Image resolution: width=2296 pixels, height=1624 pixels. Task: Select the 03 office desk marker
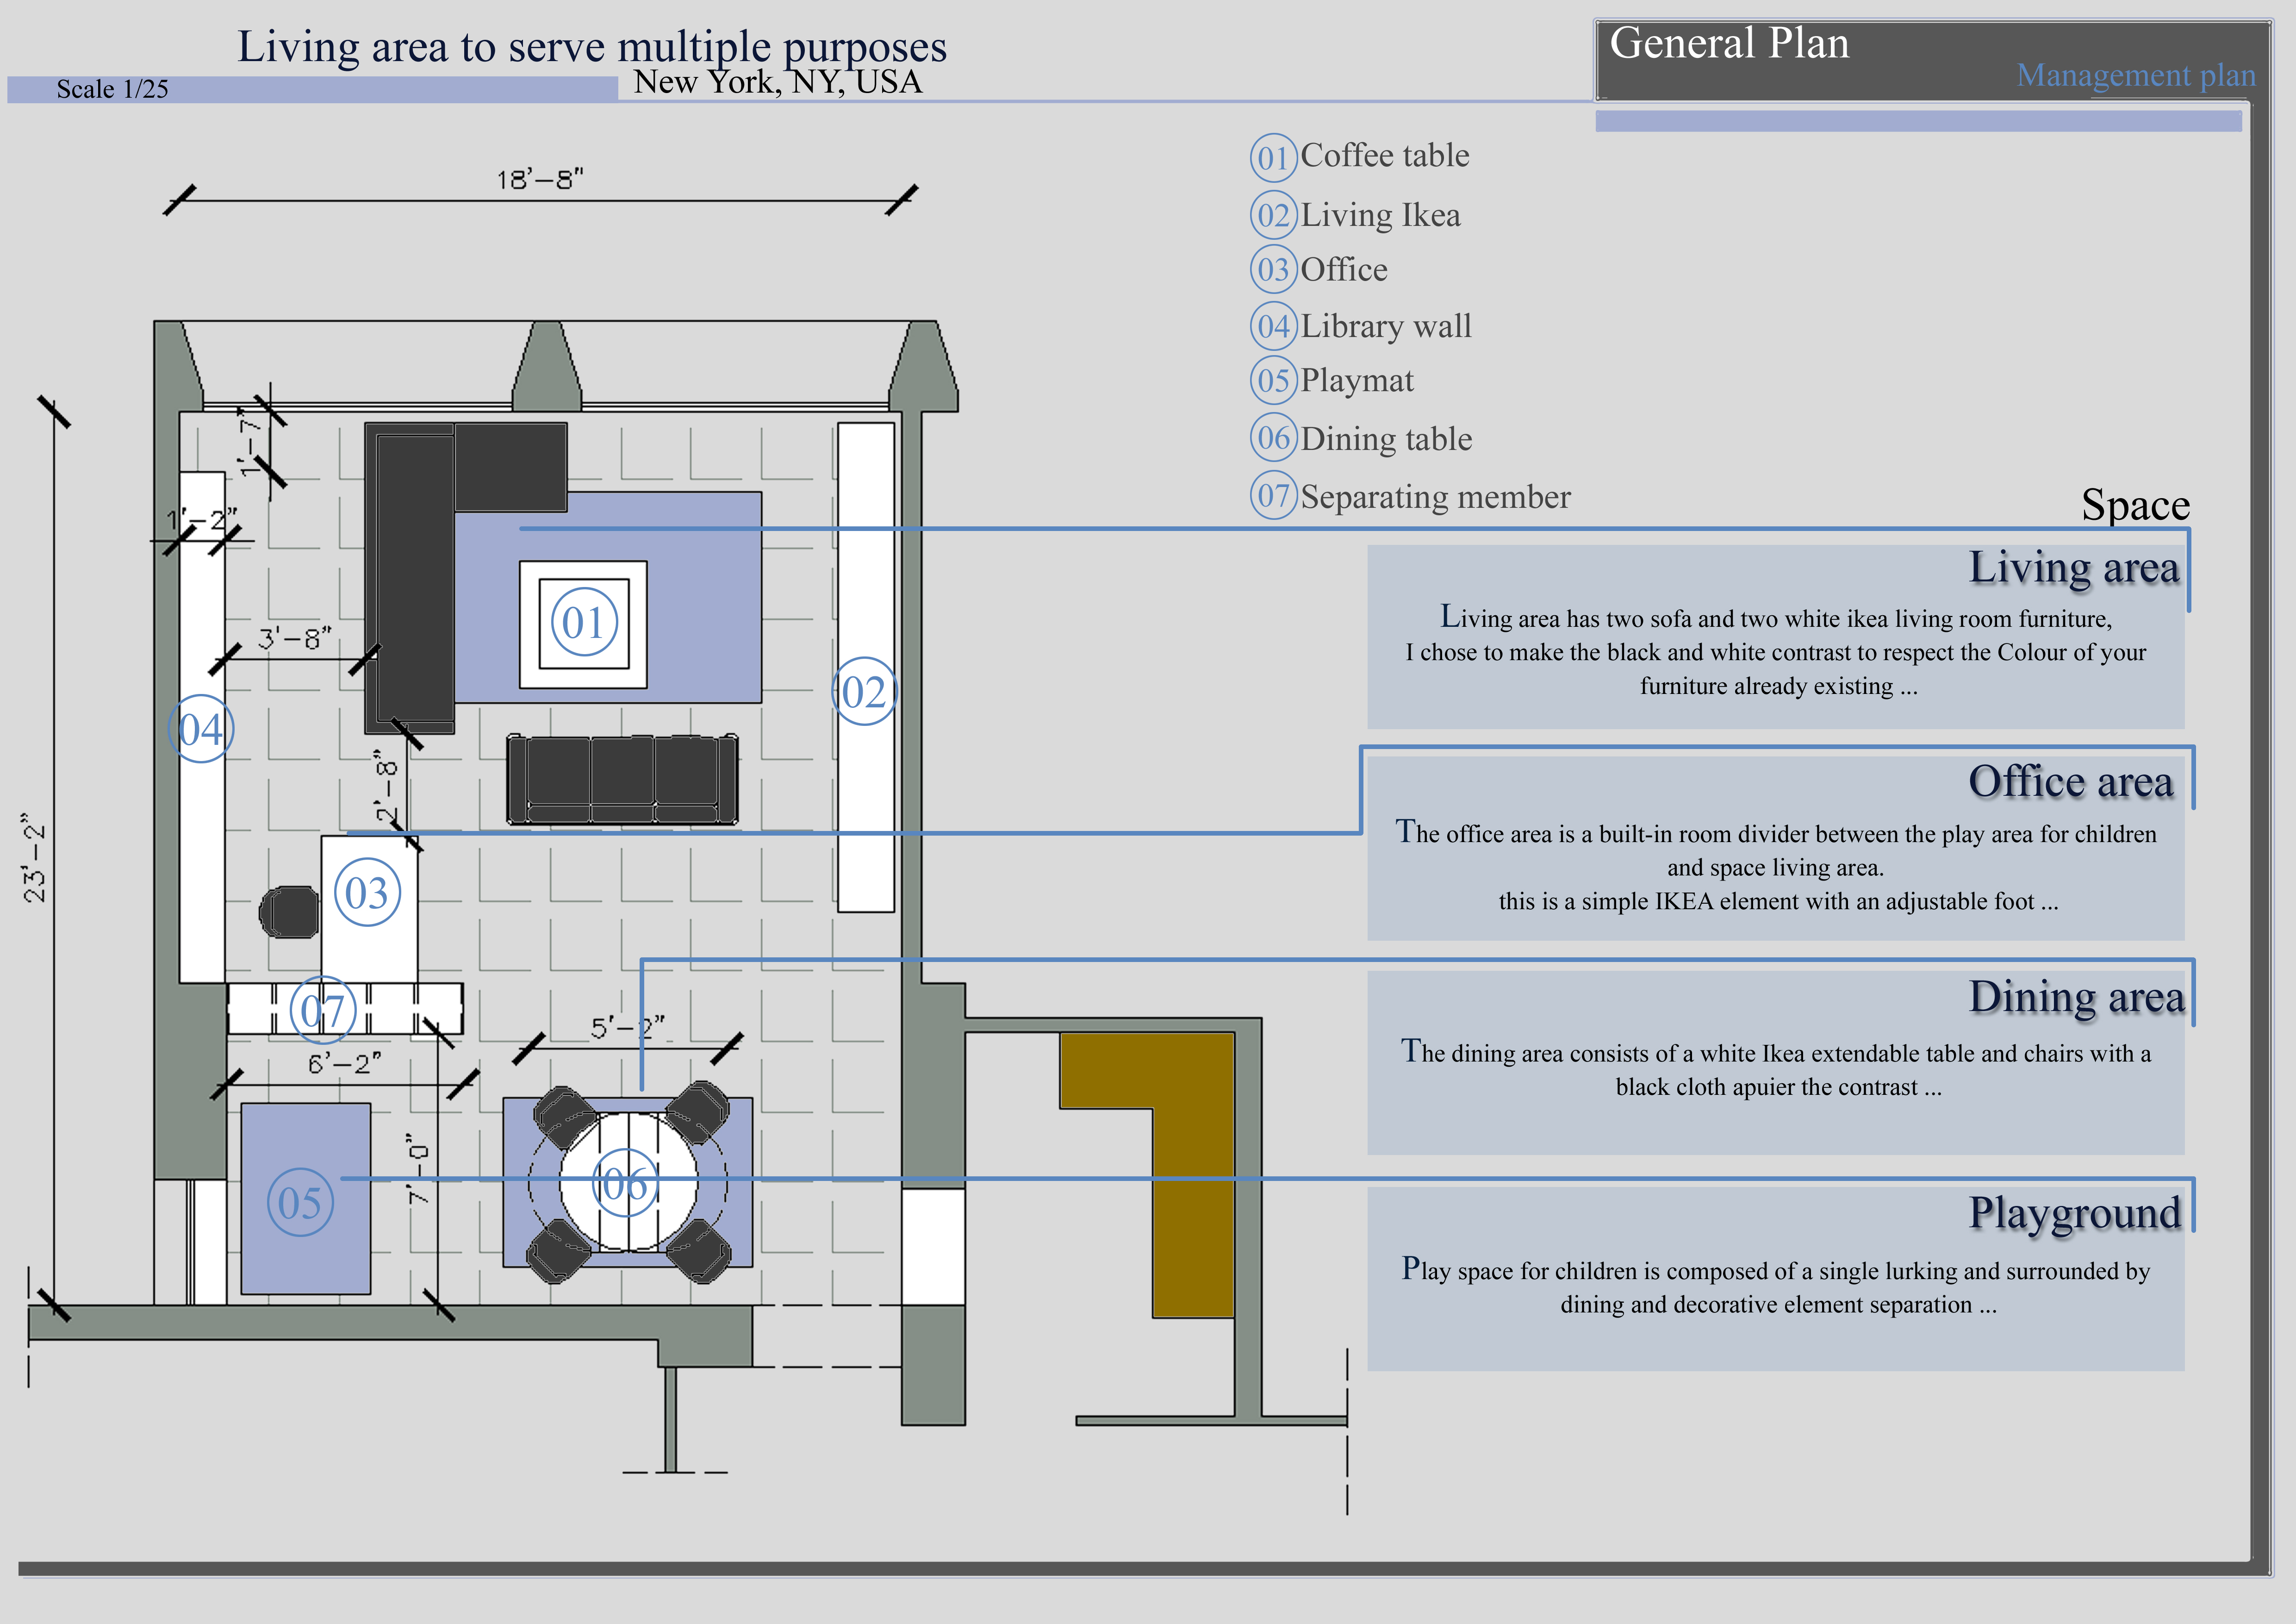pos(367,892)
